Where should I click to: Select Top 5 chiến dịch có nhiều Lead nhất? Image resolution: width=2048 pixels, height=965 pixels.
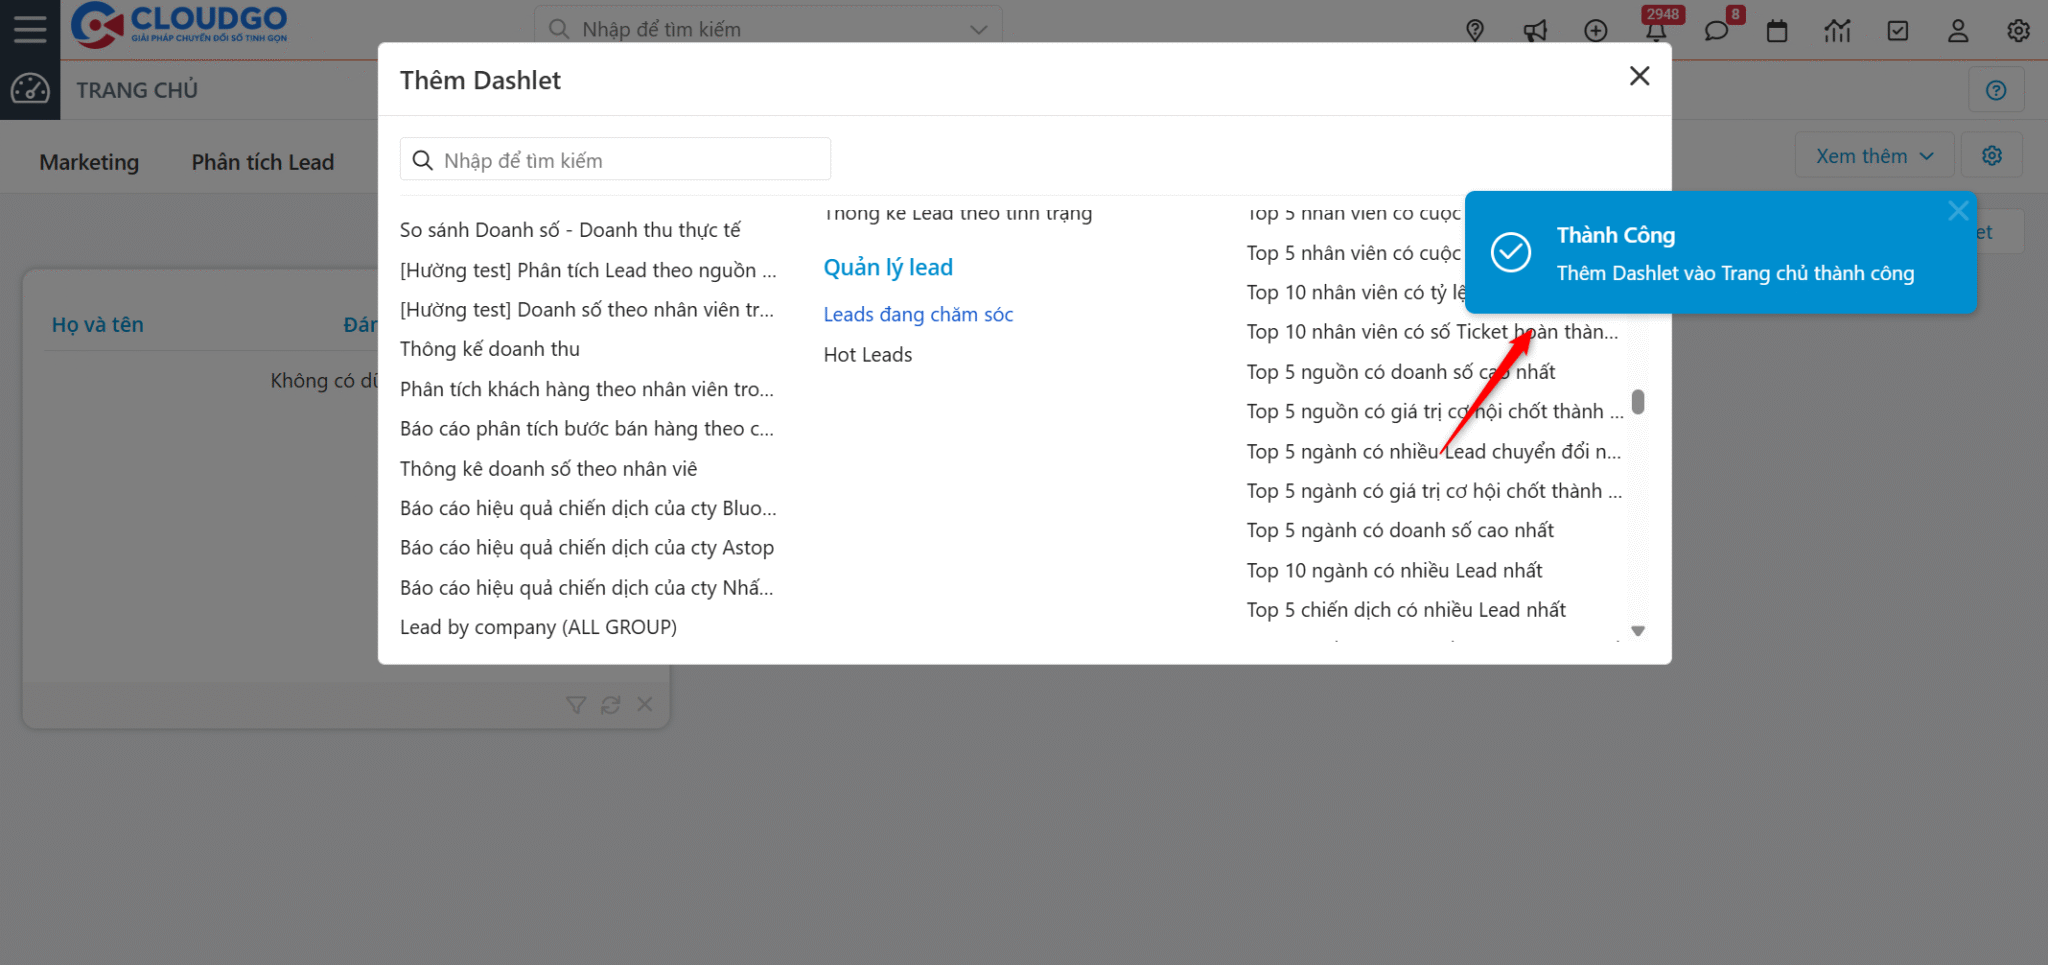[x=1406, y=610]
